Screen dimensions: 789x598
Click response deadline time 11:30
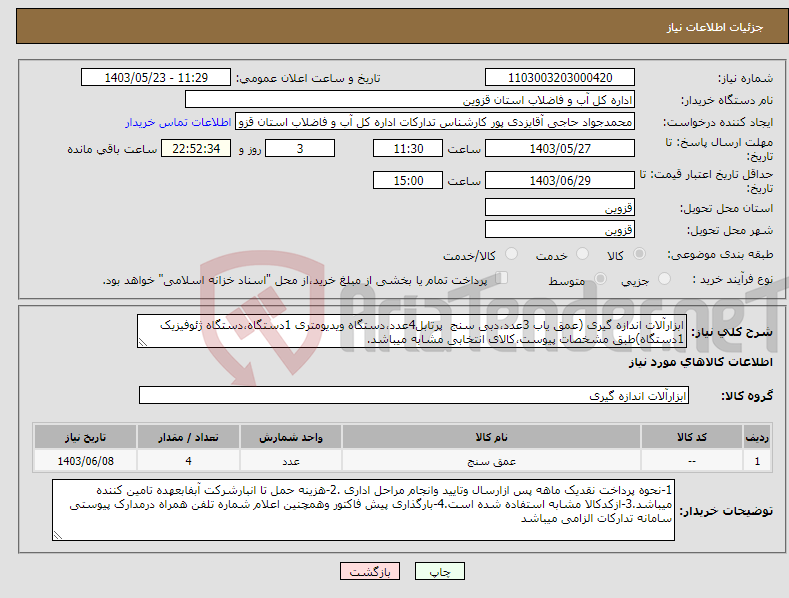click(408, 148)
